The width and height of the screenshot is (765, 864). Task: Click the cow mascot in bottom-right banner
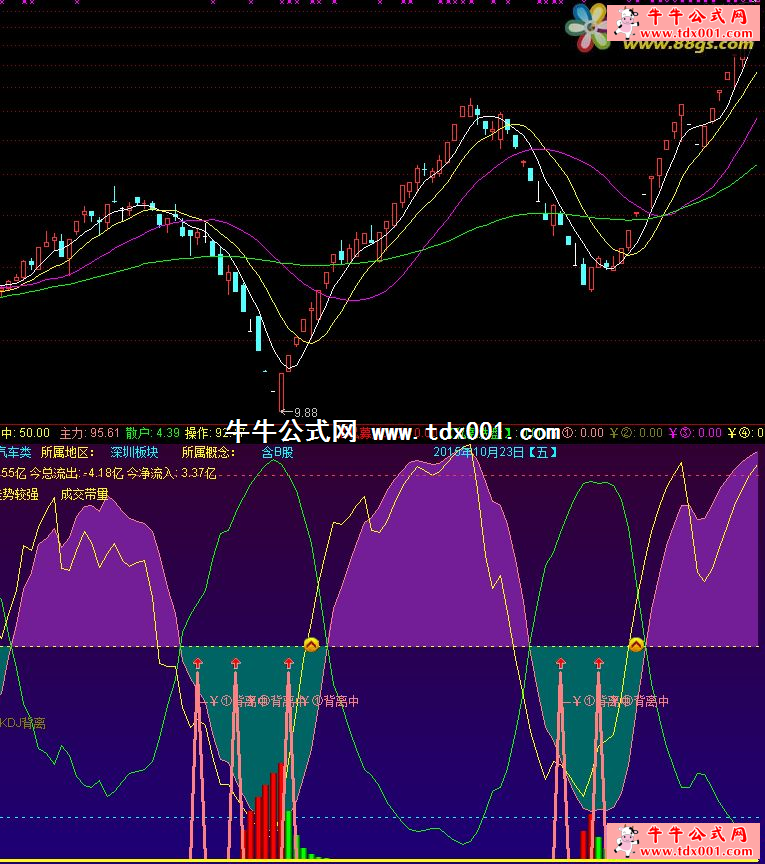pyautogui.click(x=628, y=841)
